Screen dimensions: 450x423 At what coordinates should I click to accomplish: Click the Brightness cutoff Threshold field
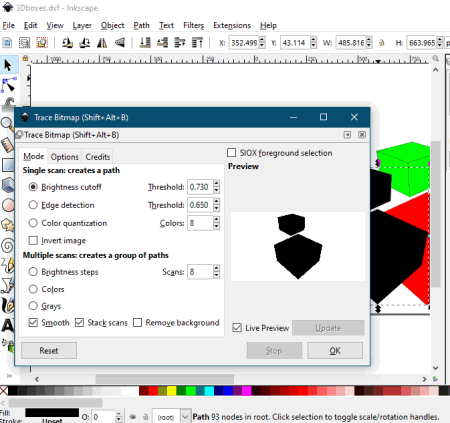pos(200,187)
